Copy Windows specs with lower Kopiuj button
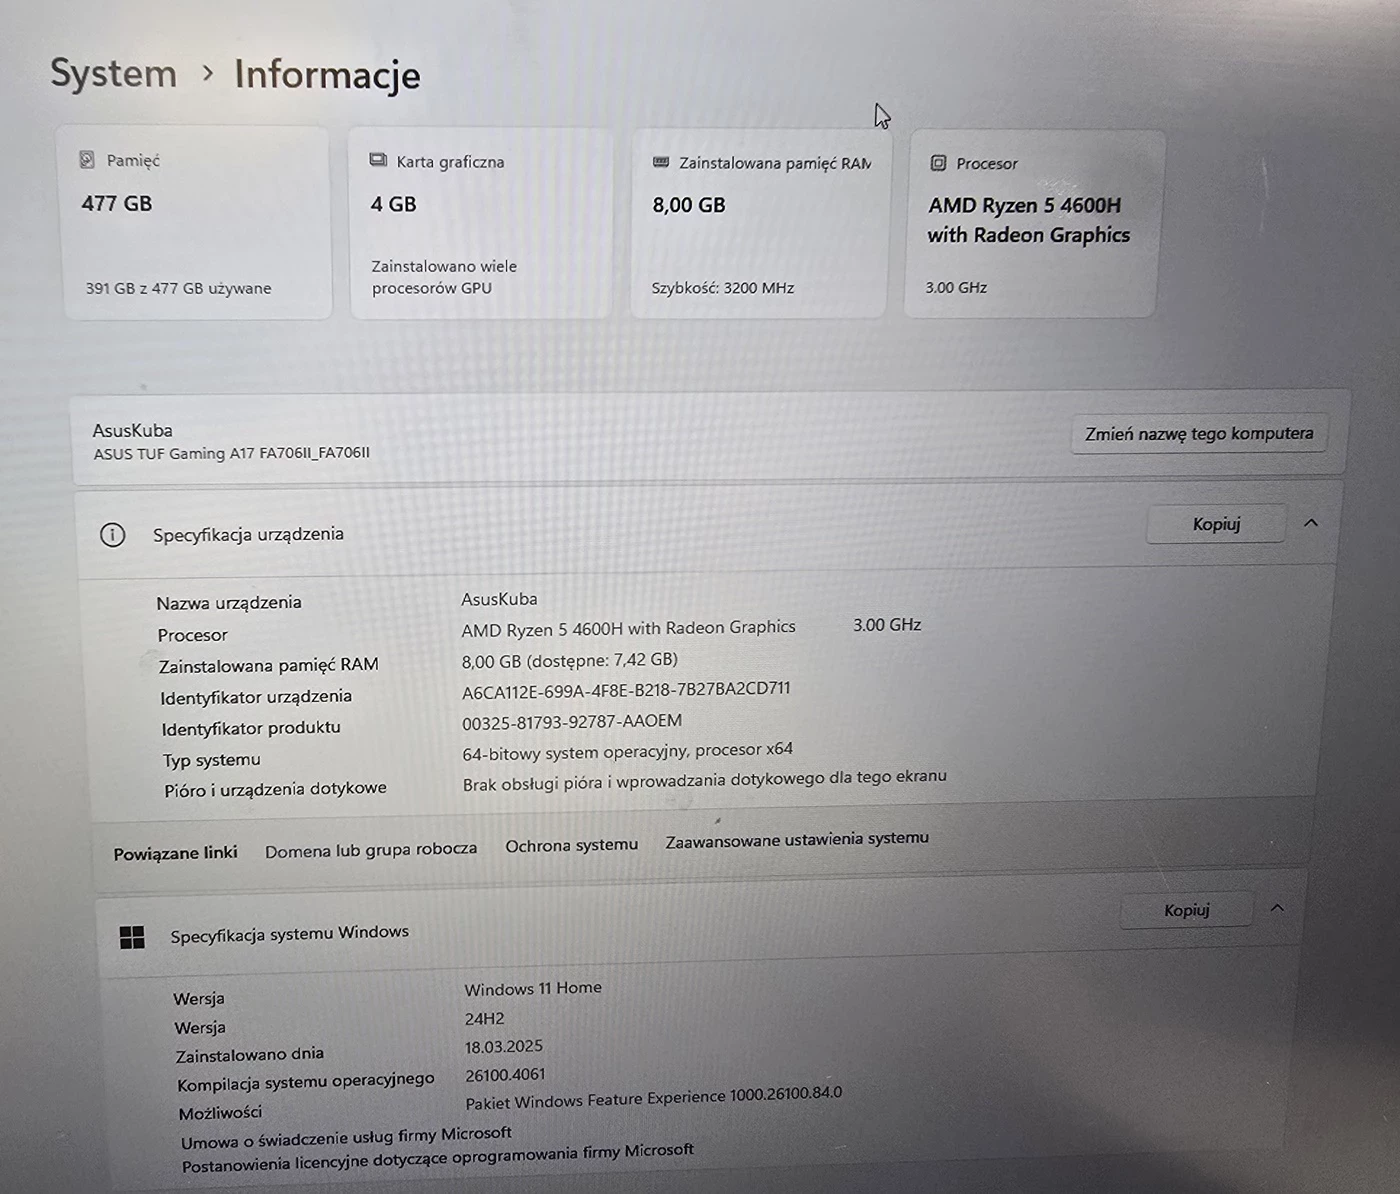This screenshot has height=1194, width=1400. [1186, 910]
